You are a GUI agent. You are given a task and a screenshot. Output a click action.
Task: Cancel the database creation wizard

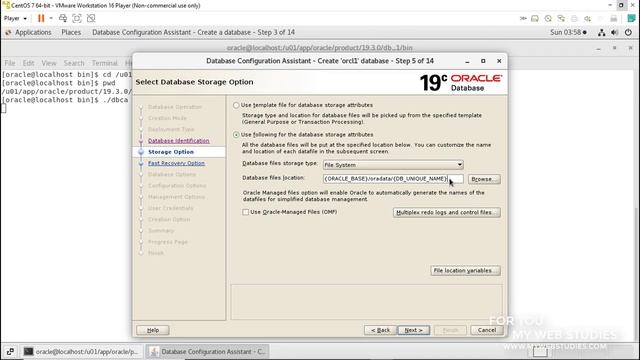tap(487, 330)
